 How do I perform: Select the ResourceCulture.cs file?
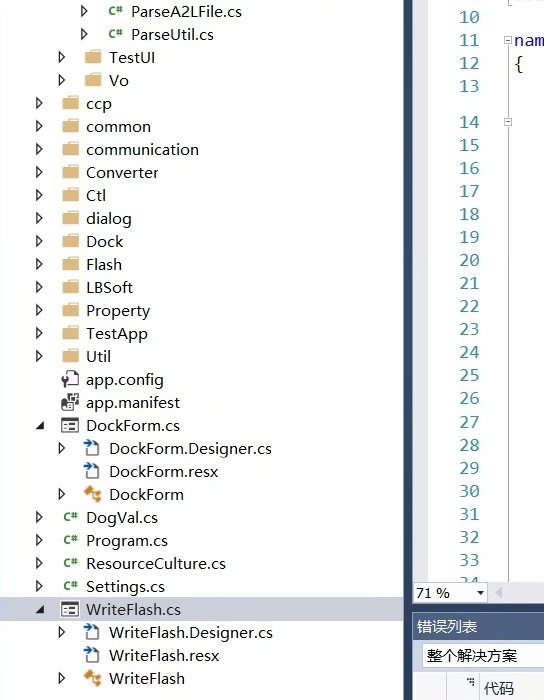pyautogui.click(x=156, y=563)
